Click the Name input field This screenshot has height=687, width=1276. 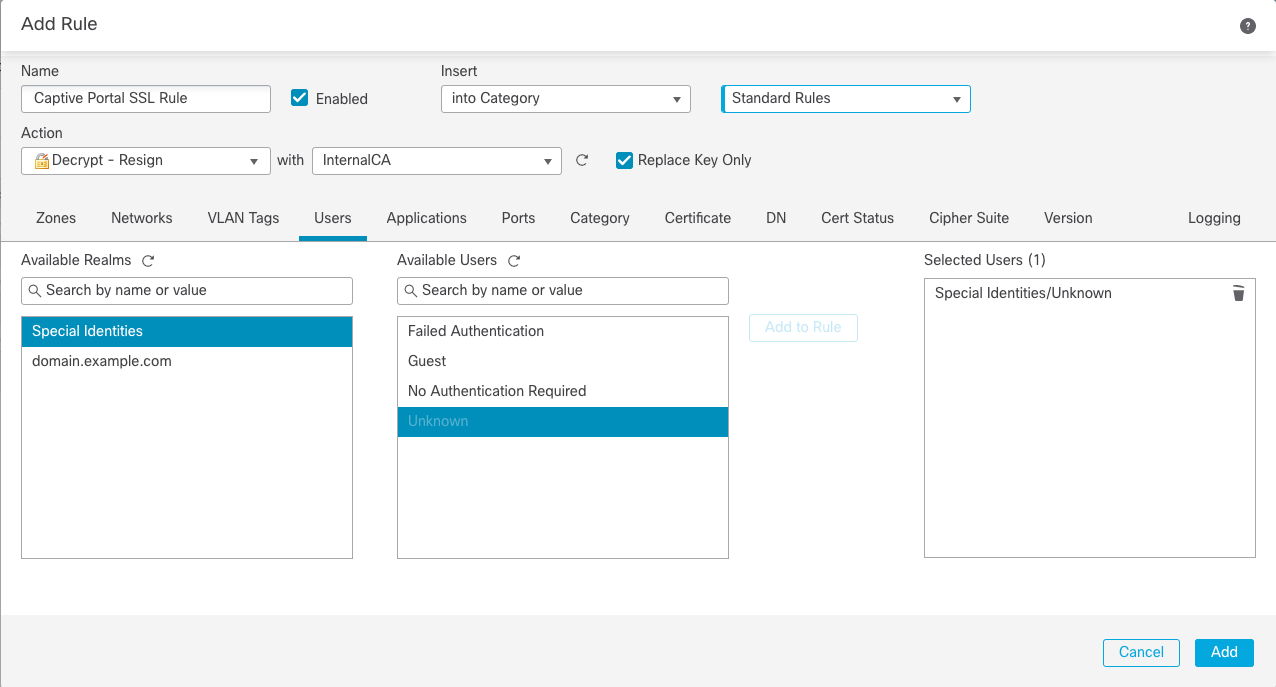(145, 99)
